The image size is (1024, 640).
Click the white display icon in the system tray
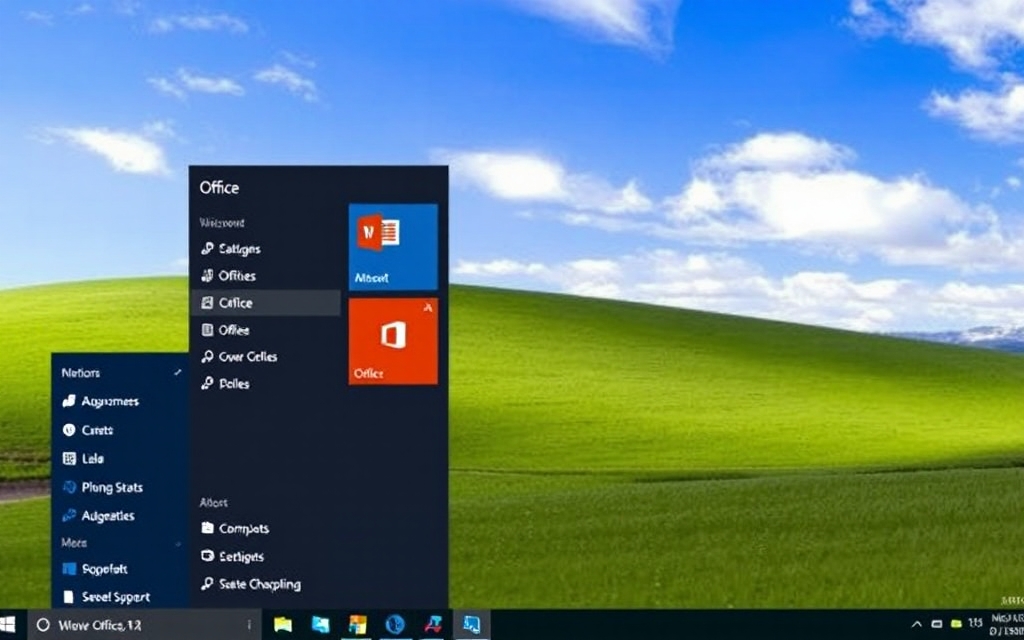tap(936, 624)
